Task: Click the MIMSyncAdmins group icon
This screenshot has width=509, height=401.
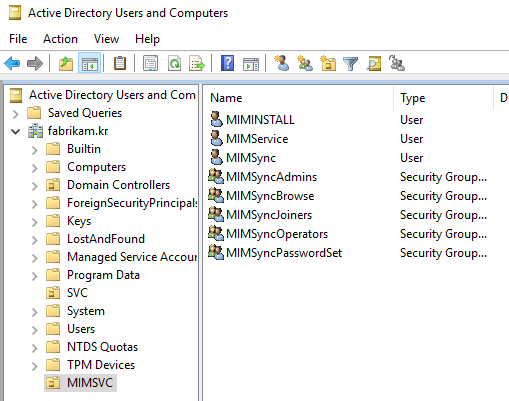Action: (x=216, y=176)
